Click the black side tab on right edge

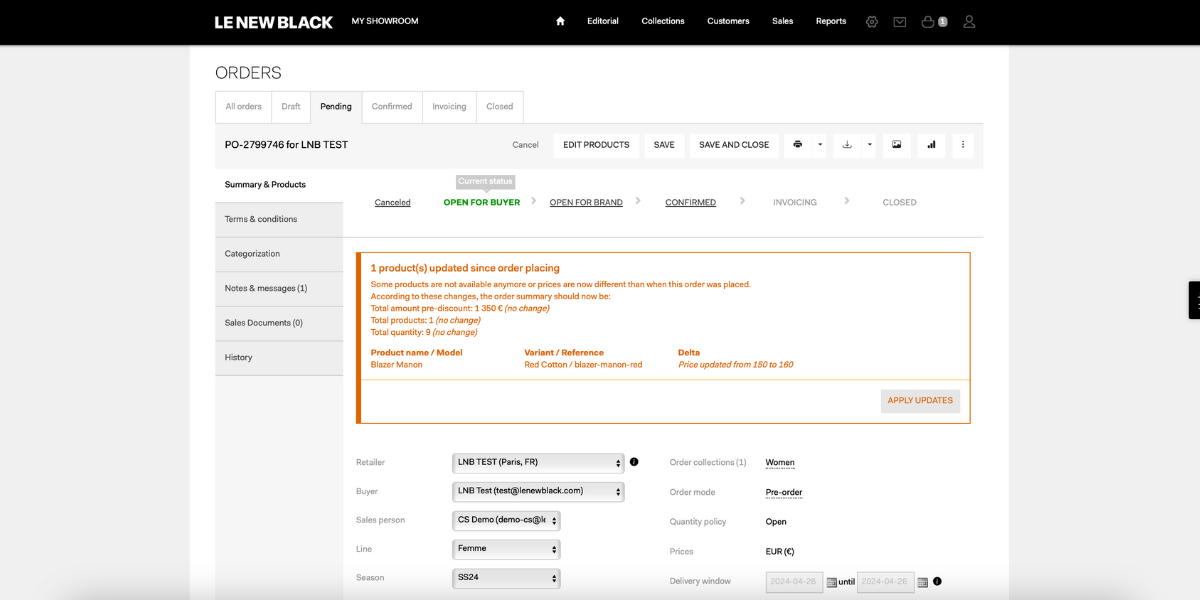coord(1194,300)
